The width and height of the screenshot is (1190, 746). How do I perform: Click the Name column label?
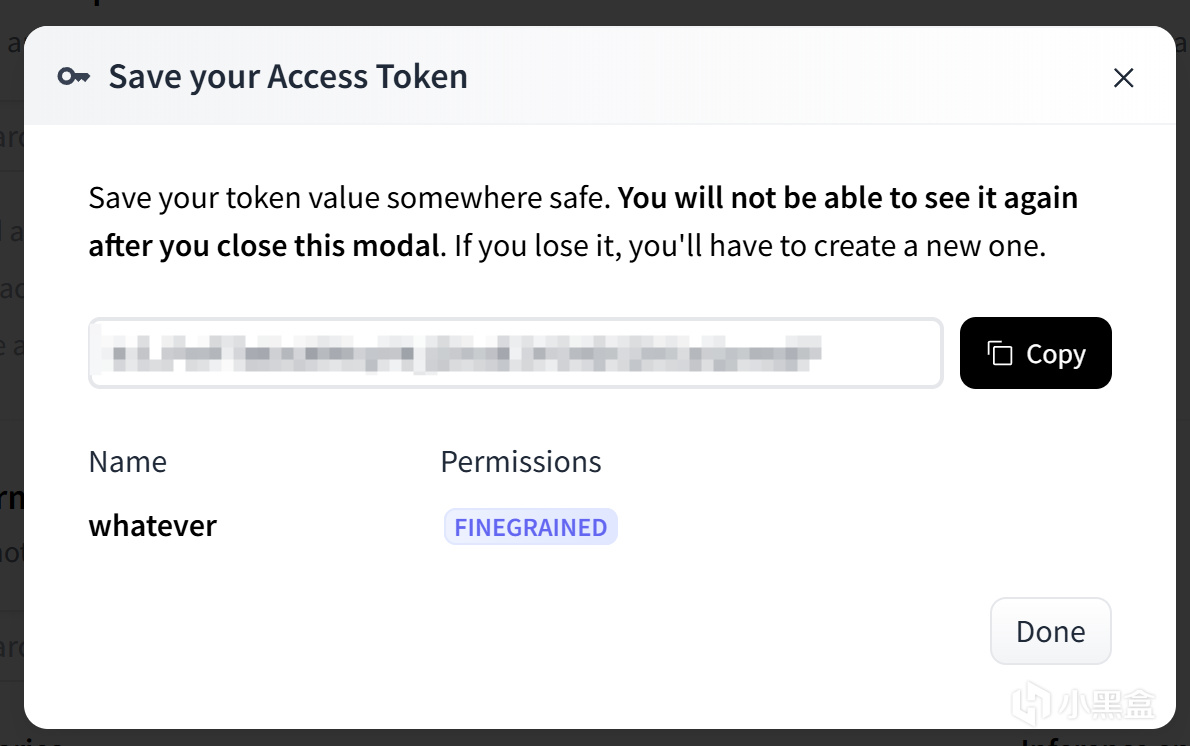(127, 461)
